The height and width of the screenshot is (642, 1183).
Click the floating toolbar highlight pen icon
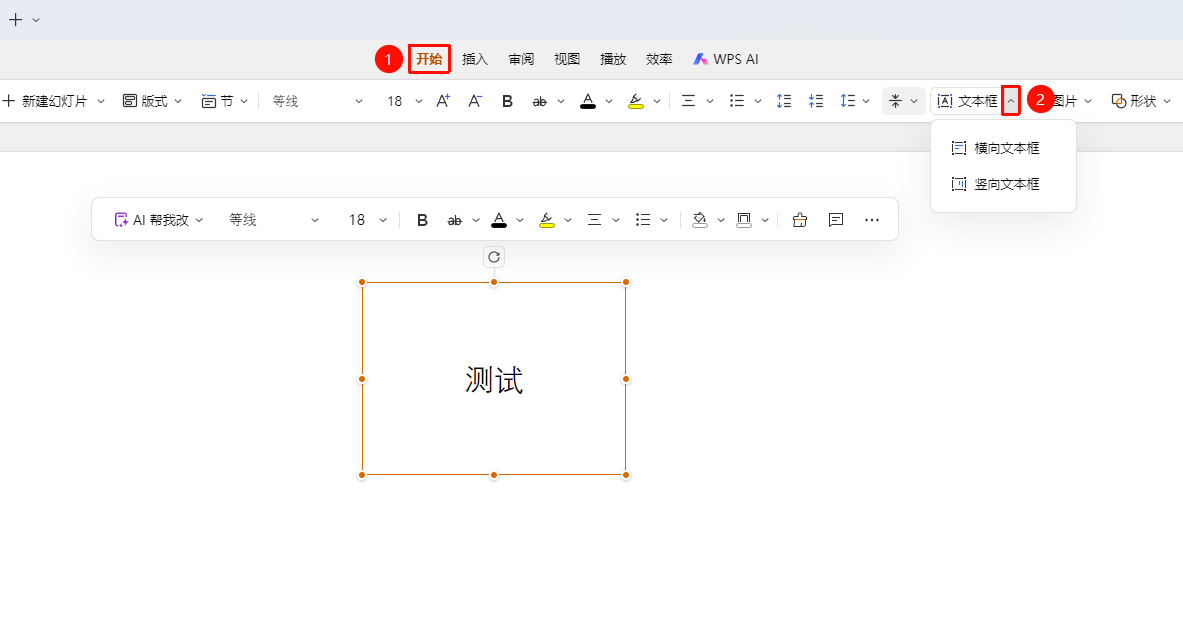547,220
